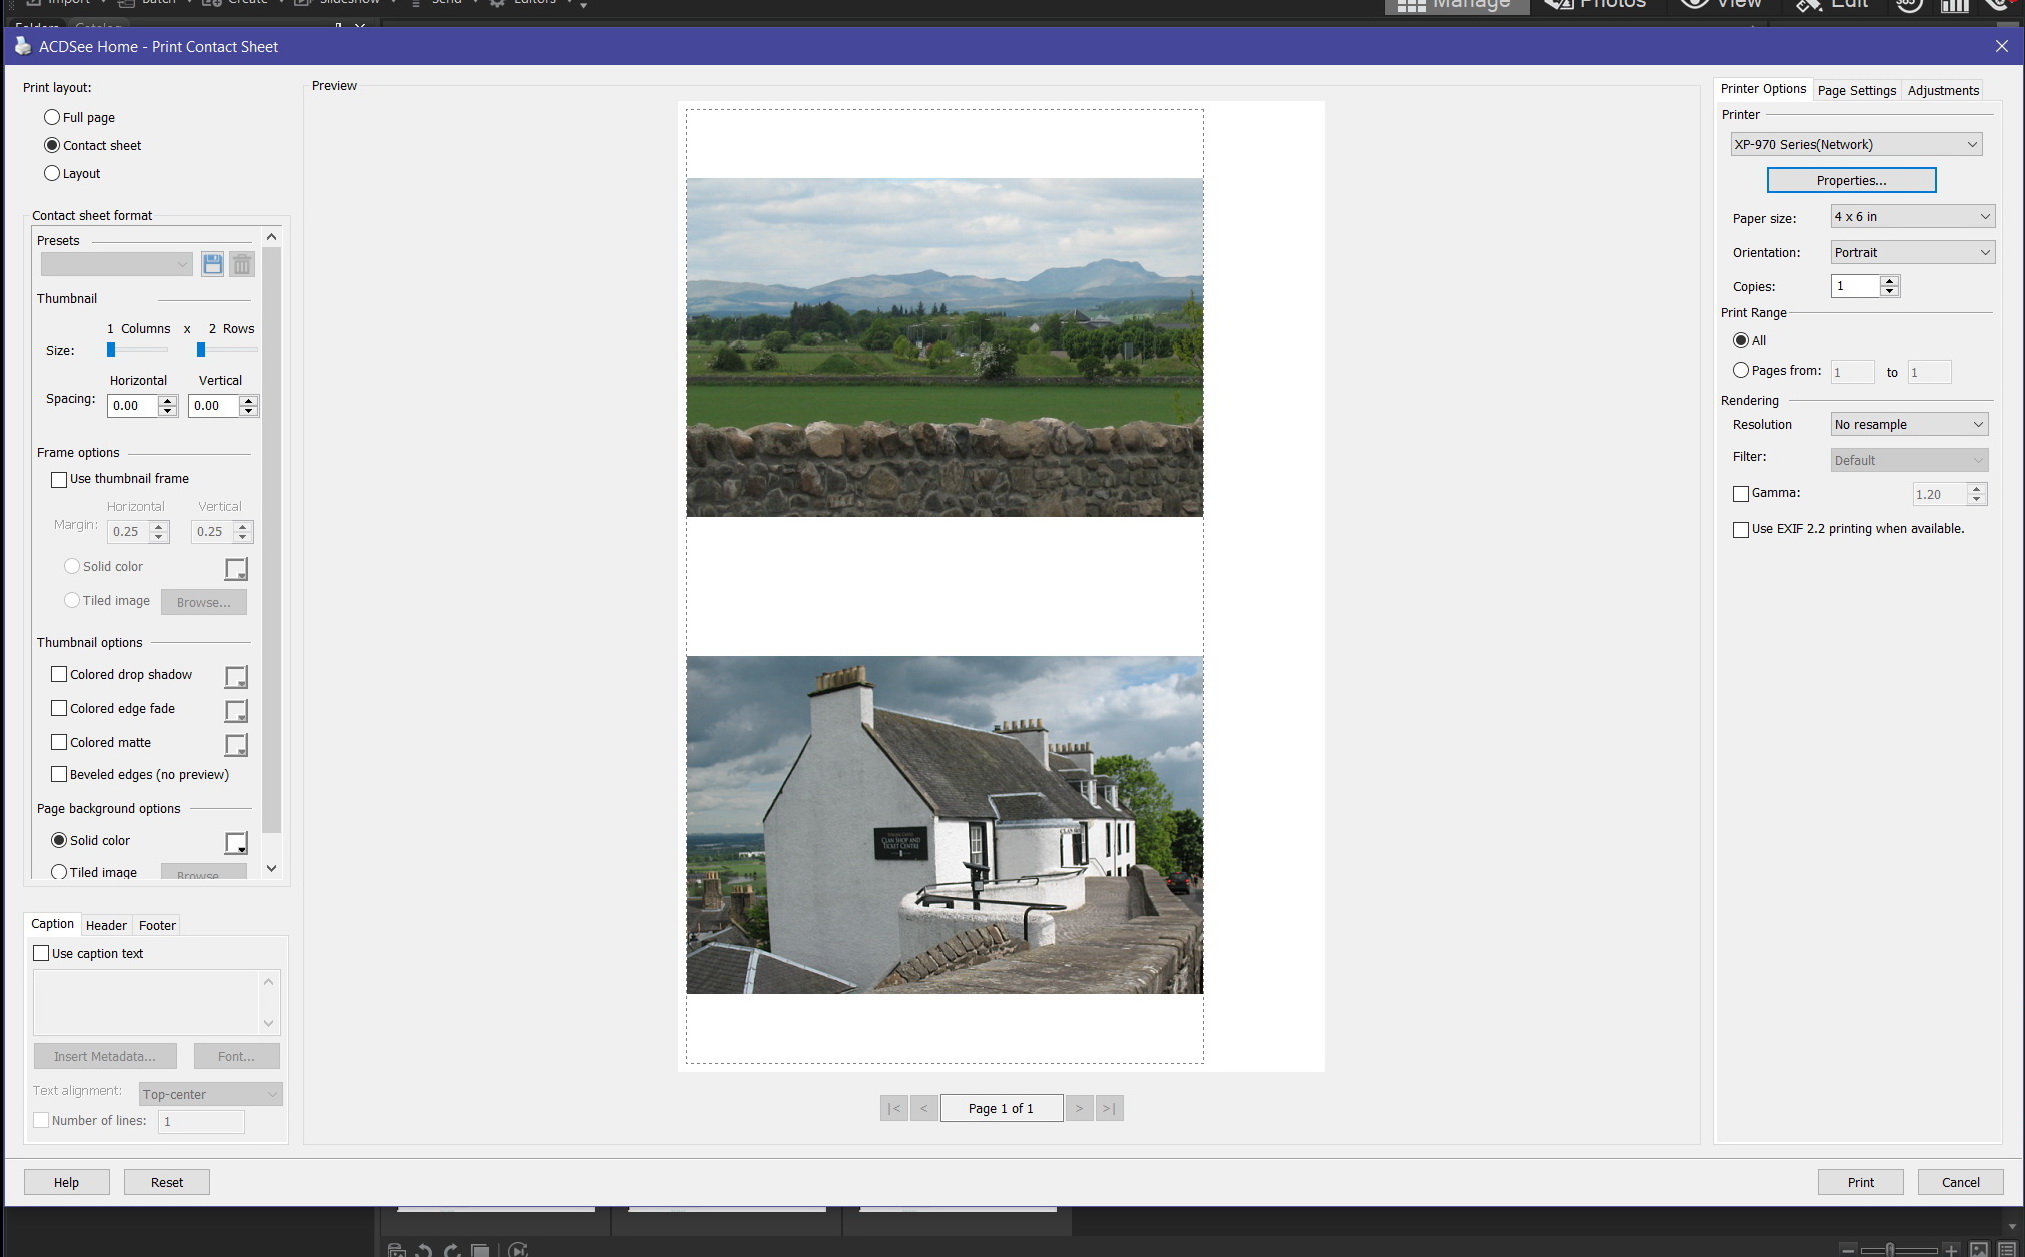Click rotate right icon in main window bottom bar
The width and height of the screenshot is (2025, 1257).
pyautogui.click(x=452, y=1250)
